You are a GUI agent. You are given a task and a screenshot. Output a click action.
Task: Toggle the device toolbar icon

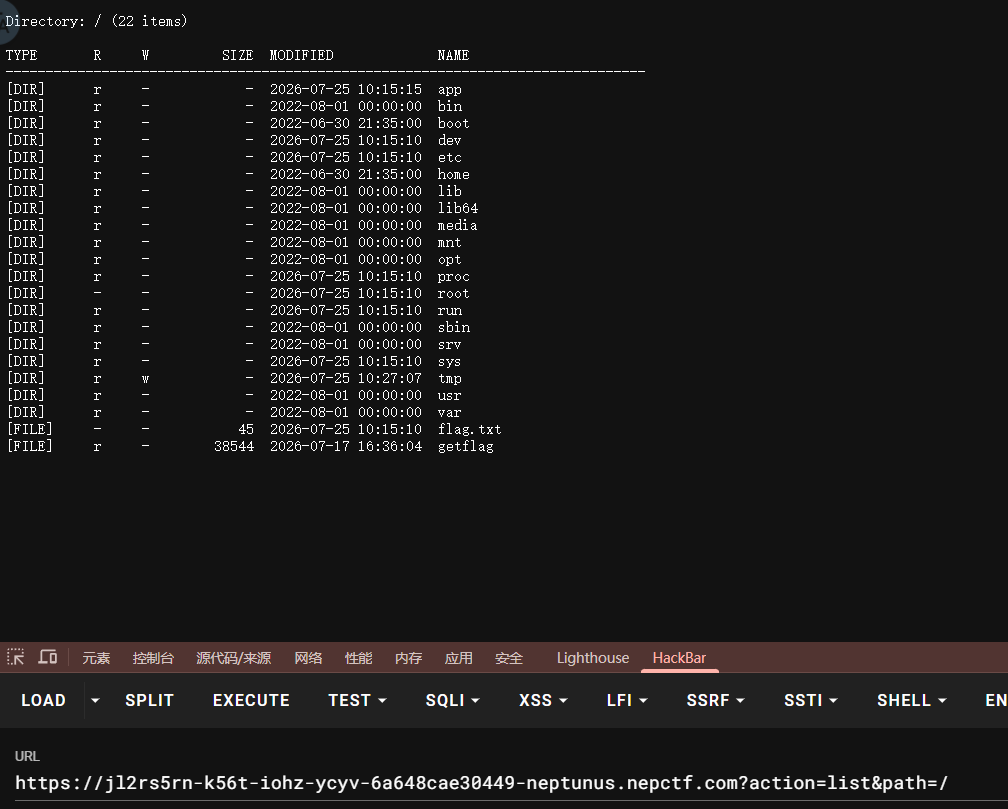point(48,657)
